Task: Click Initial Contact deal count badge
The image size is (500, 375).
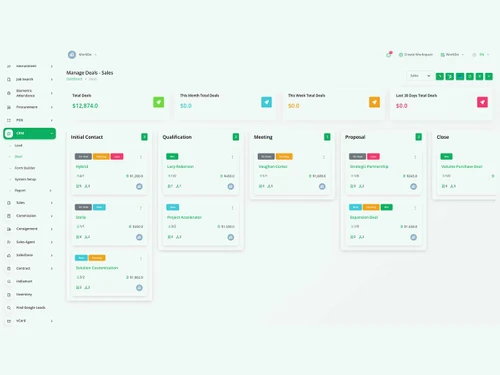Action: pyautogui.click(x=144, y=137)
